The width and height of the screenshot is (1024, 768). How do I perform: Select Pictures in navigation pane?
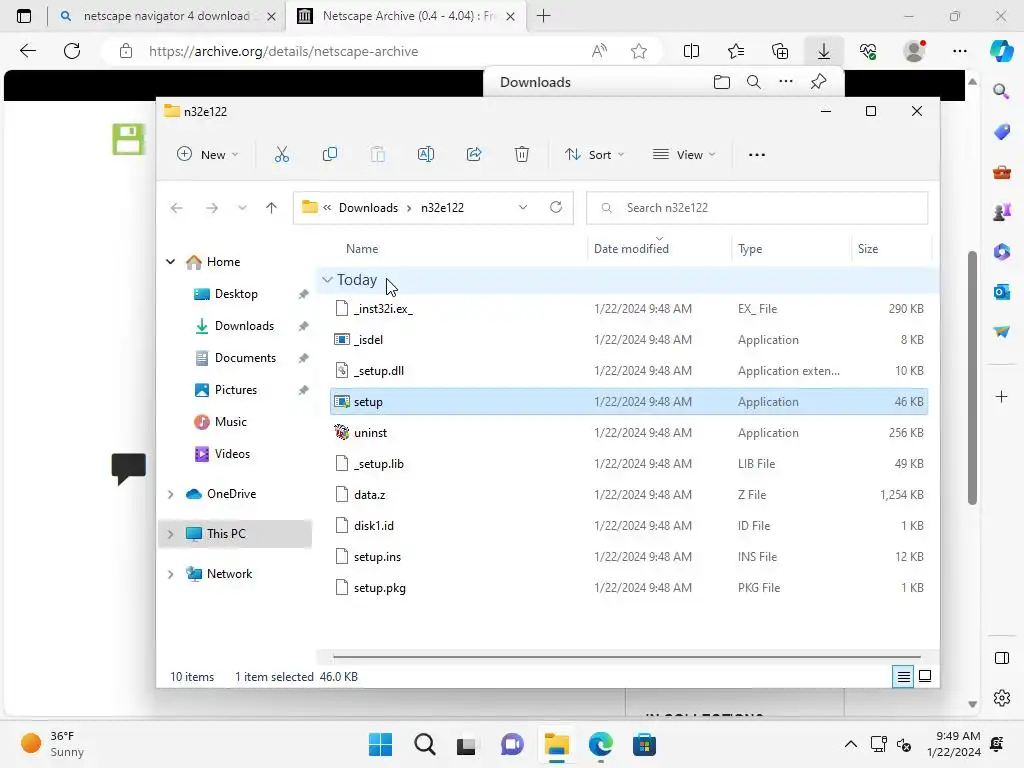(235, 390)
